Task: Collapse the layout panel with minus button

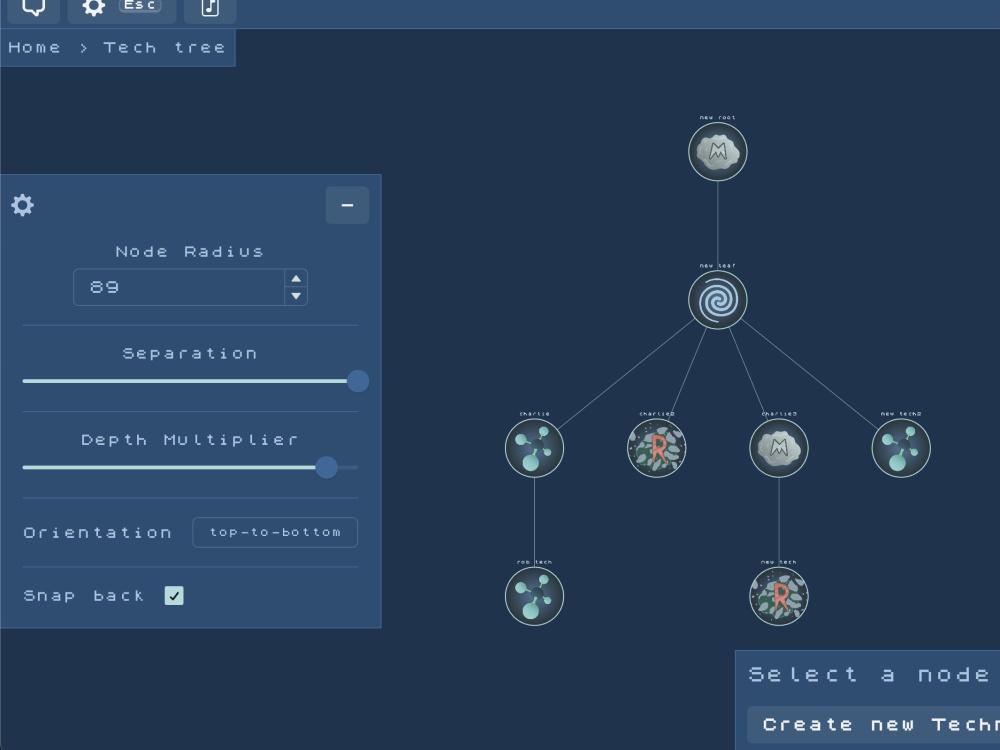Action: tap(348, 205)
